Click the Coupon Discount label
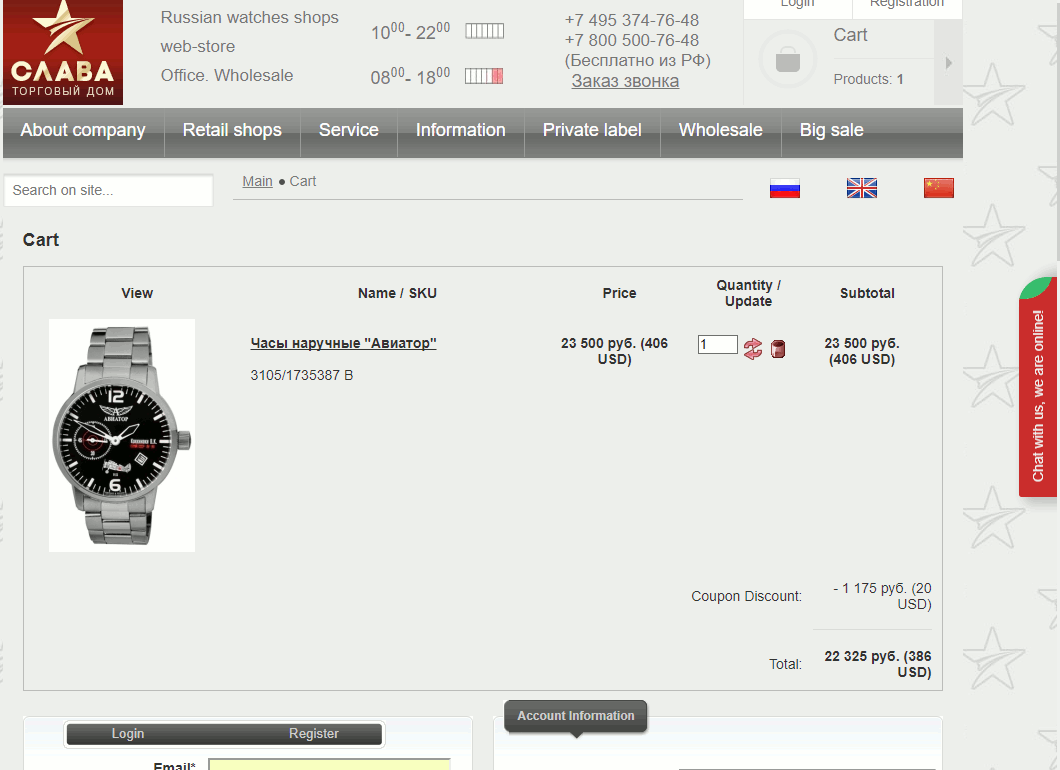Viewport: 1060px width, 770px height. click(746, 596)
